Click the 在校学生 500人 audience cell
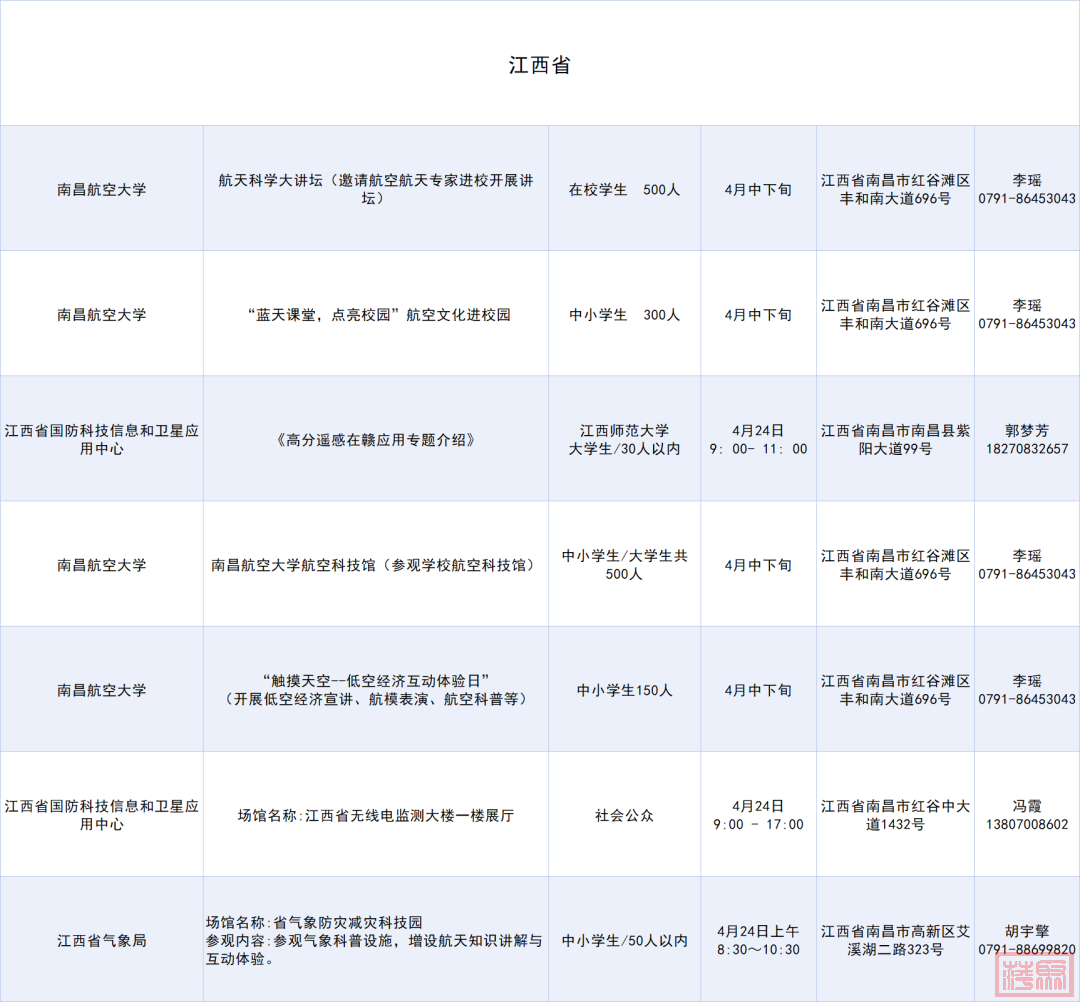This screenshot has width=1080, height=1002. (624, 189)
